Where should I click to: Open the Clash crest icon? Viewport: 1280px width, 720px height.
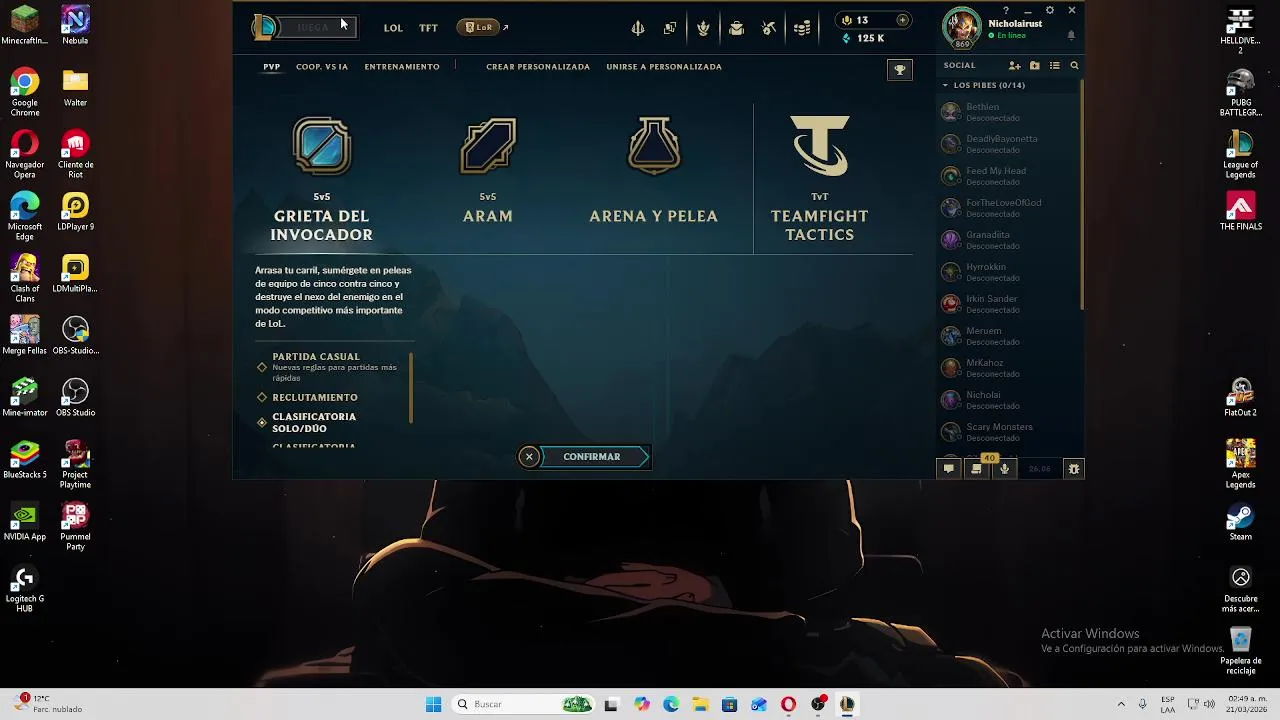click(703, 28)
